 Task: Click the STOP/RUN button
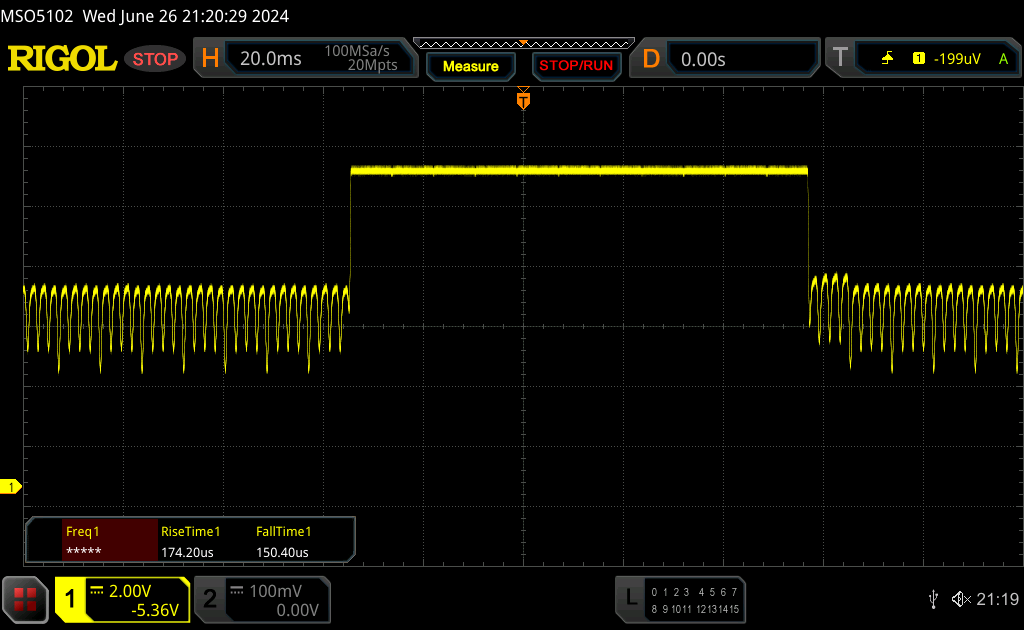pos(576,66)
